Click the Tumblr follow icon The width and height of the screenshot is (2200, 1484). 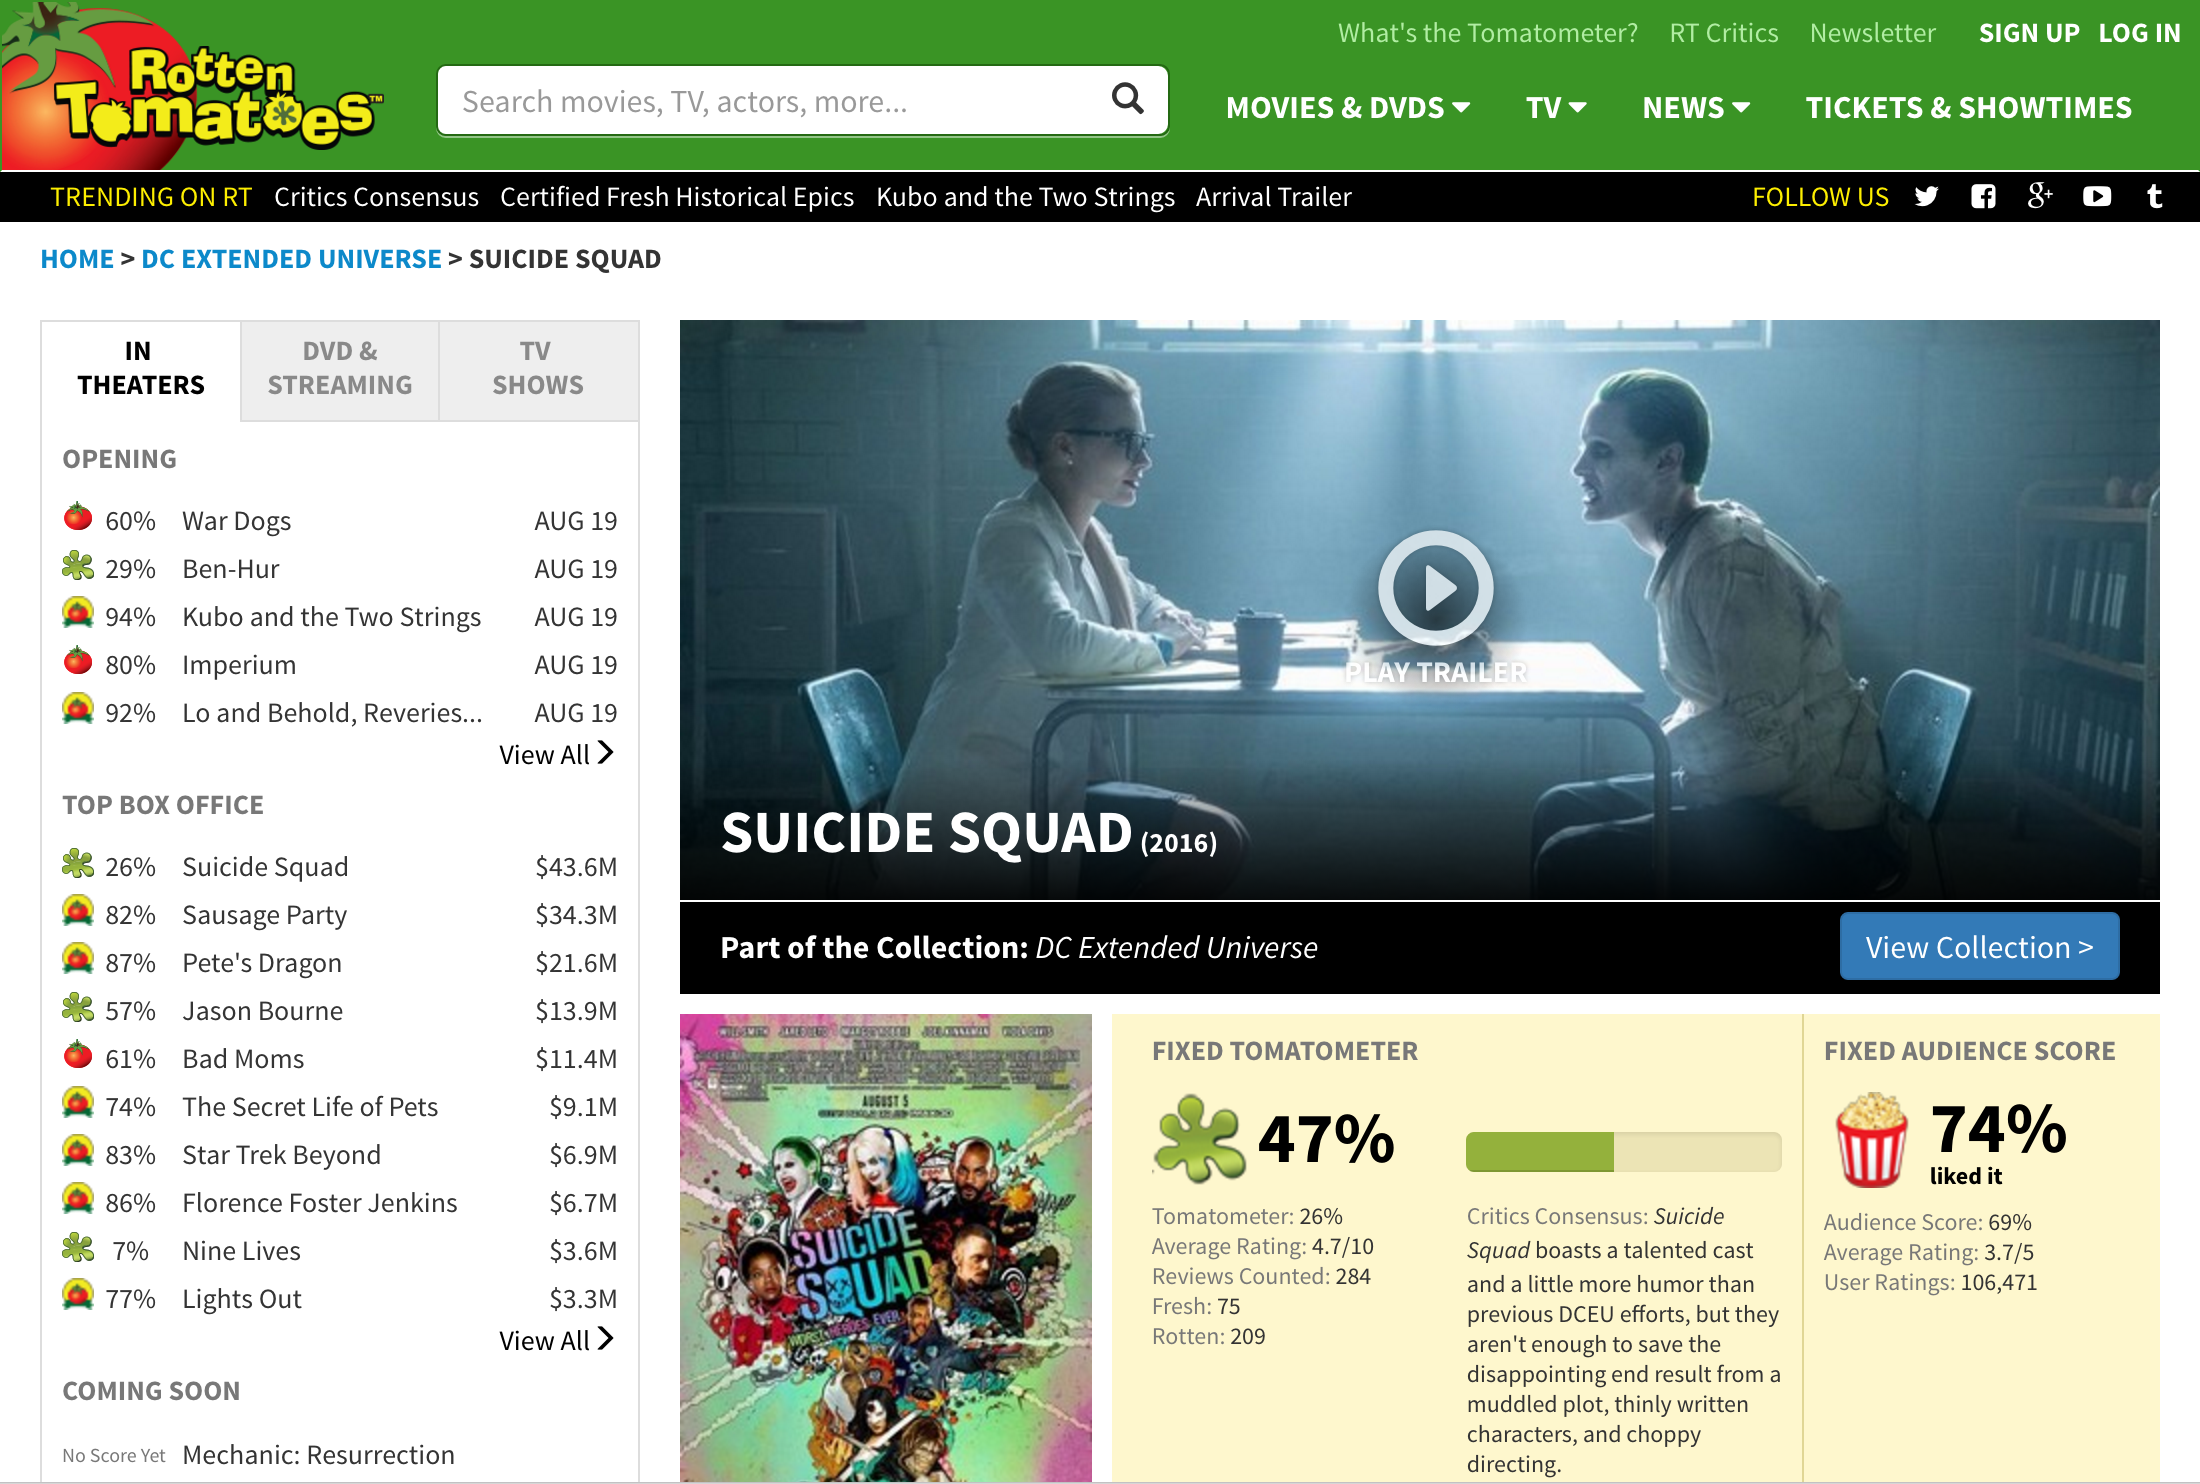[x=2154, y=196]
